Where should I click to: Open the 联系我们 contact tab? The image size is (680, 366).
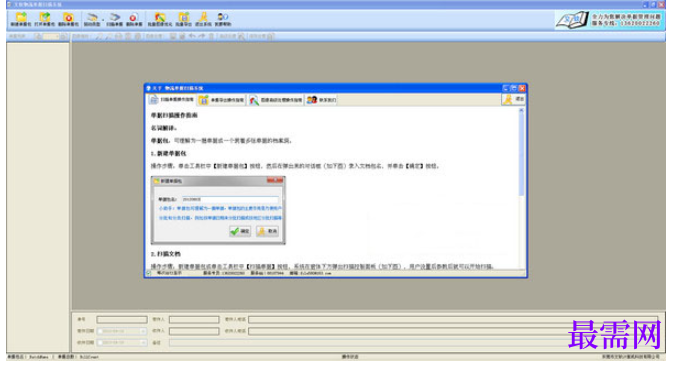tap(321, 100)
